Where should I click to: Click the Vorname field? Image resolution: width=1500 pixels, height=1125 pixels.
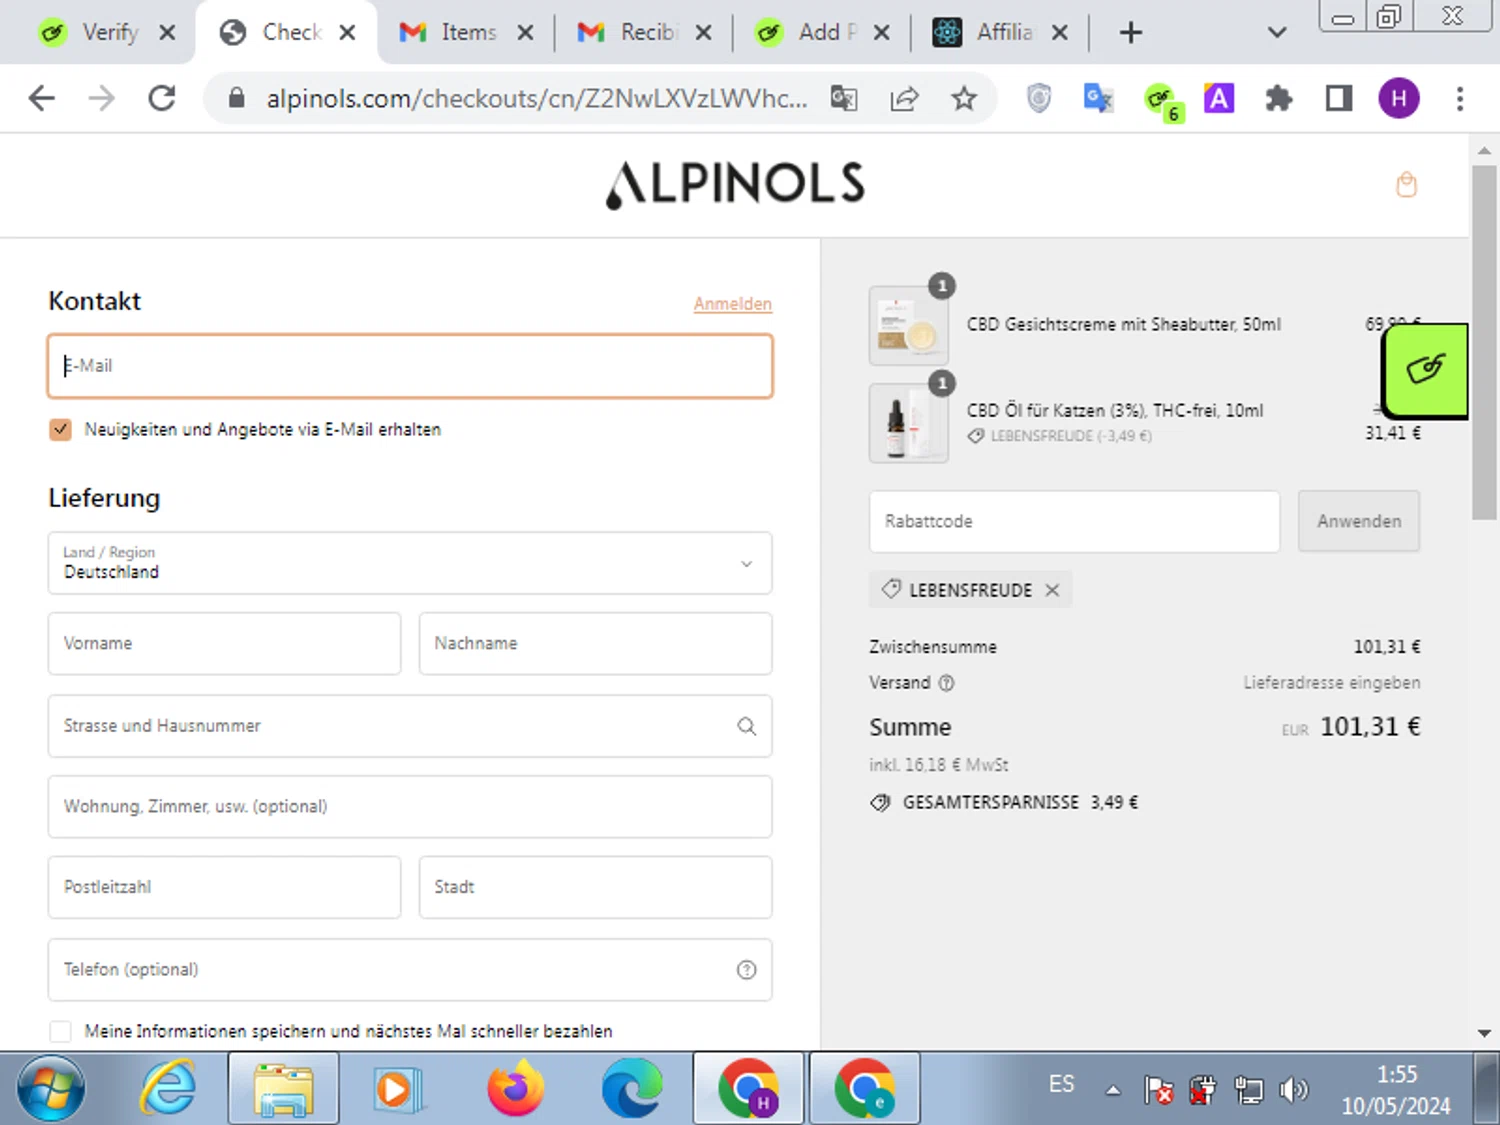tap(224, 643)
